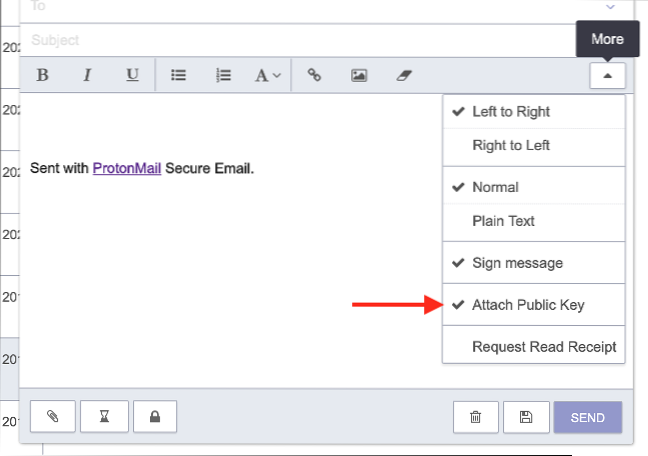Screen dimensions: 648x456
Task: Insert a bulleted list
Action: (179, 75)
